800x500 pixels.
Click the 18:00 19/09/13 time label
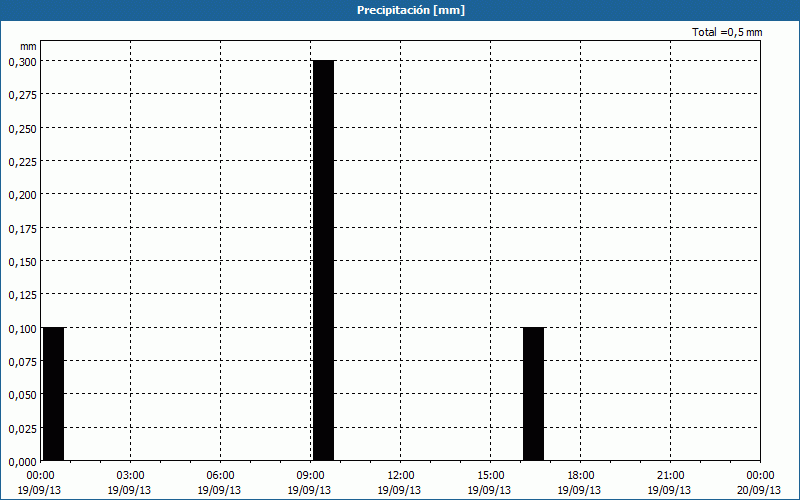coord(580,483)
